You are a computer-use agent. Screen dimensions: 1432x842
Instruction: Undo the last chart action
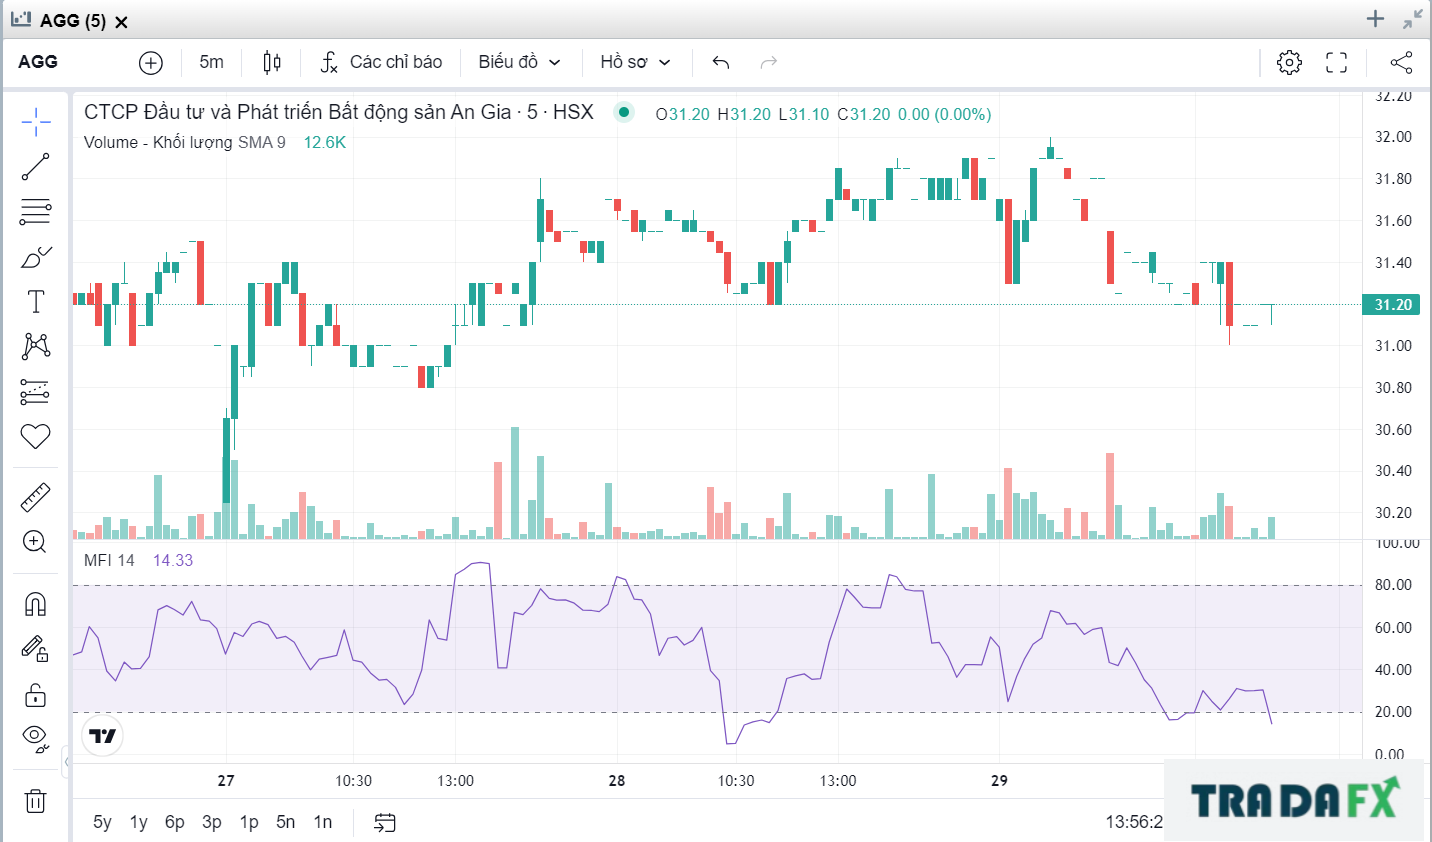click(721, 62)
